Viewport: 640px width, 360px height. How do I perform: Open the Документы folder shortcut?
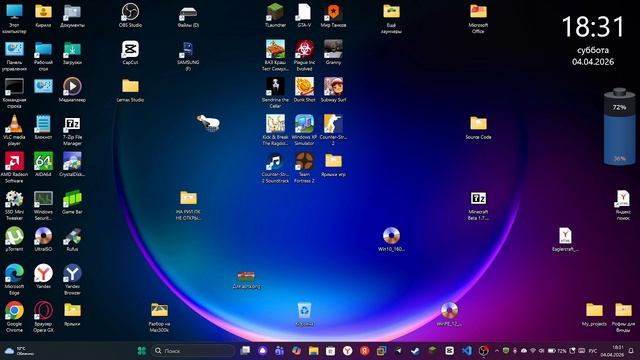click(72, 16)
